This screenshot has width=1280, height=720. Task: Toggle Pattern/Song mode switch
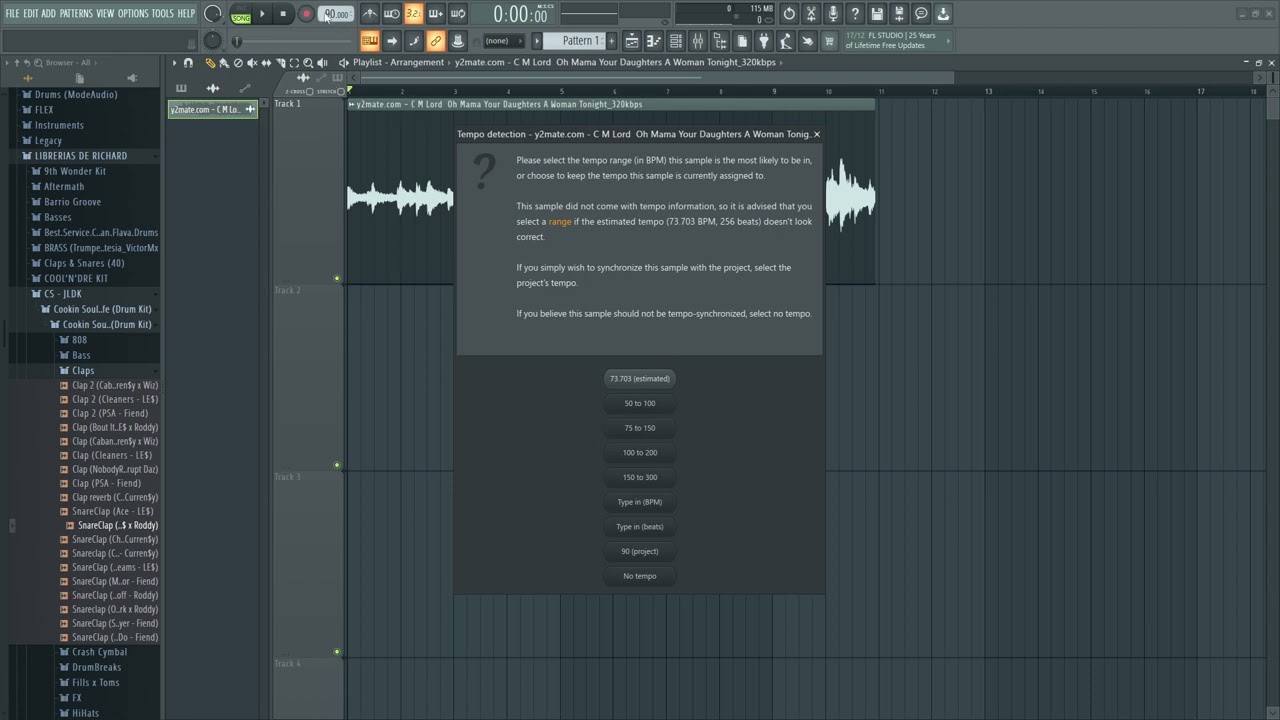coord(241,14)
